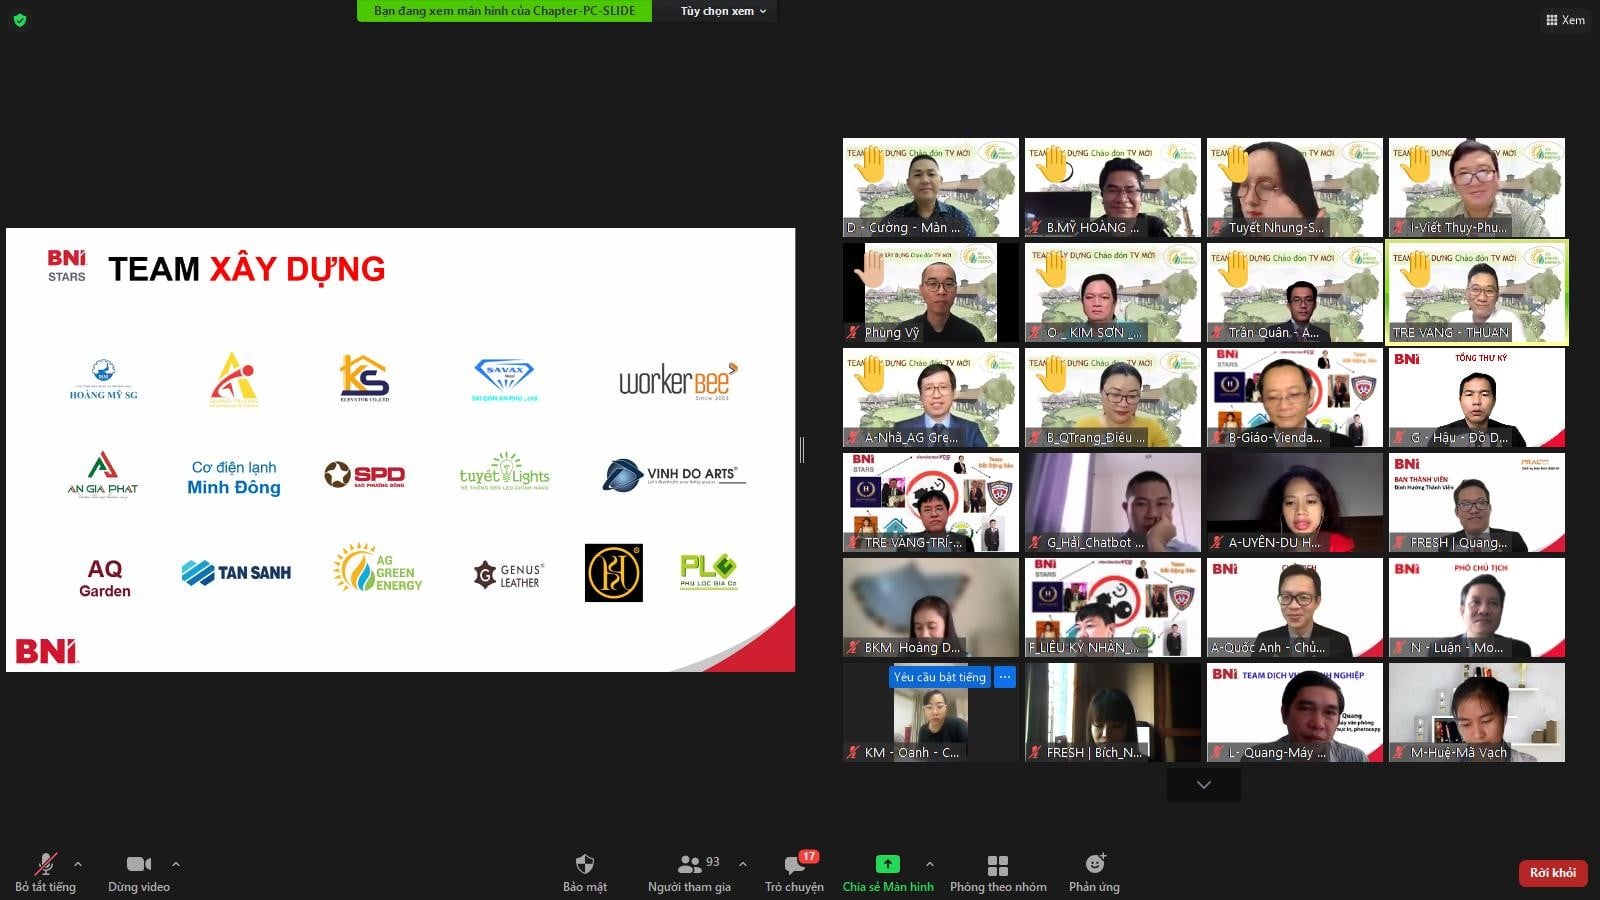Screen dimensions: 1600x900
Task: Select F_LIÊU KỲ NHÂN video tile
Action: click(x=1113, y=607)
